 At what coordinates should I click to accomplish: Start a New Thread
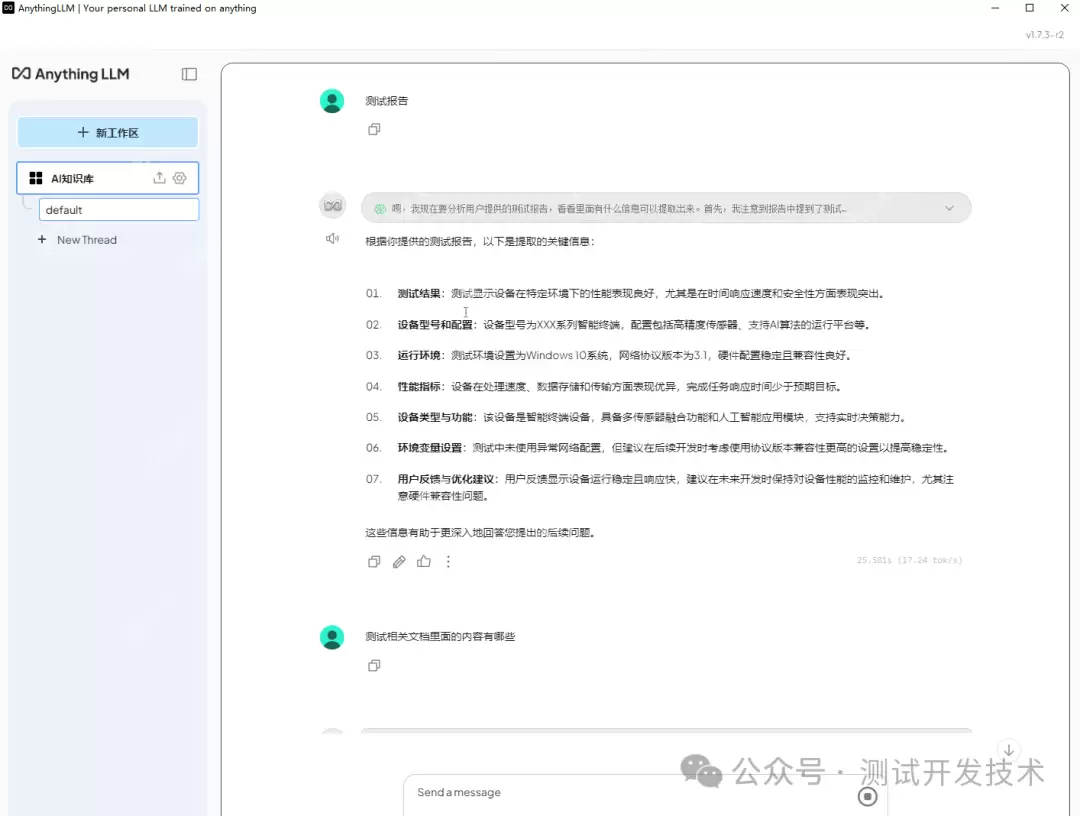77,239
